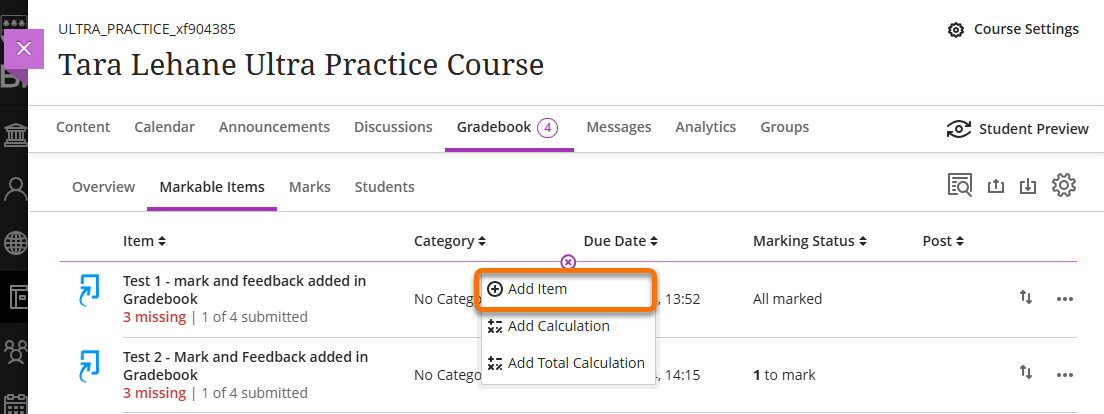Click the Student Preview button
Screen dimensions: 1104x414
point(1018,128)
